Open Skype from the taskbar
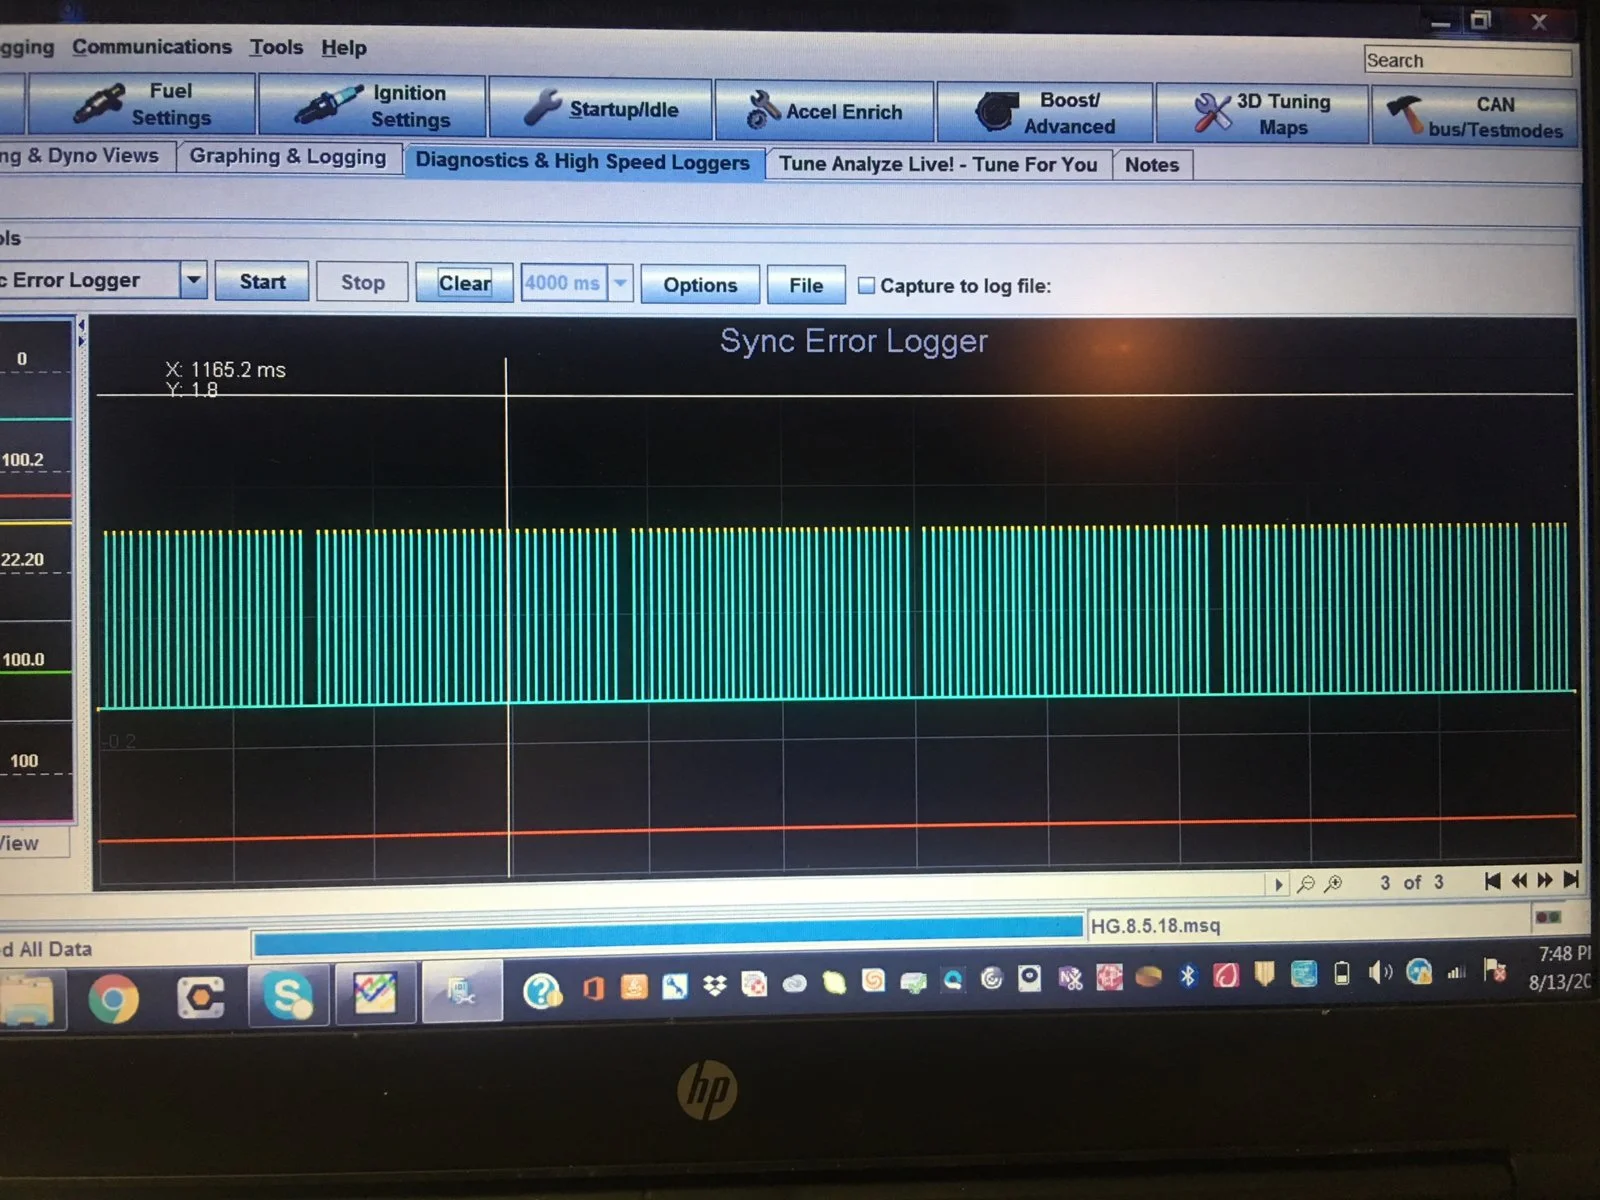The width and height of the screenshot is (1600, 1200). (288, 996)
